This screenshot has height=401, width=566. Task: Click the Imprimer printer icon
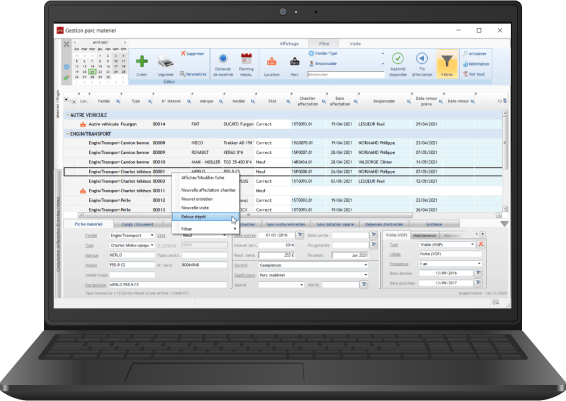(x=165, y=62)
